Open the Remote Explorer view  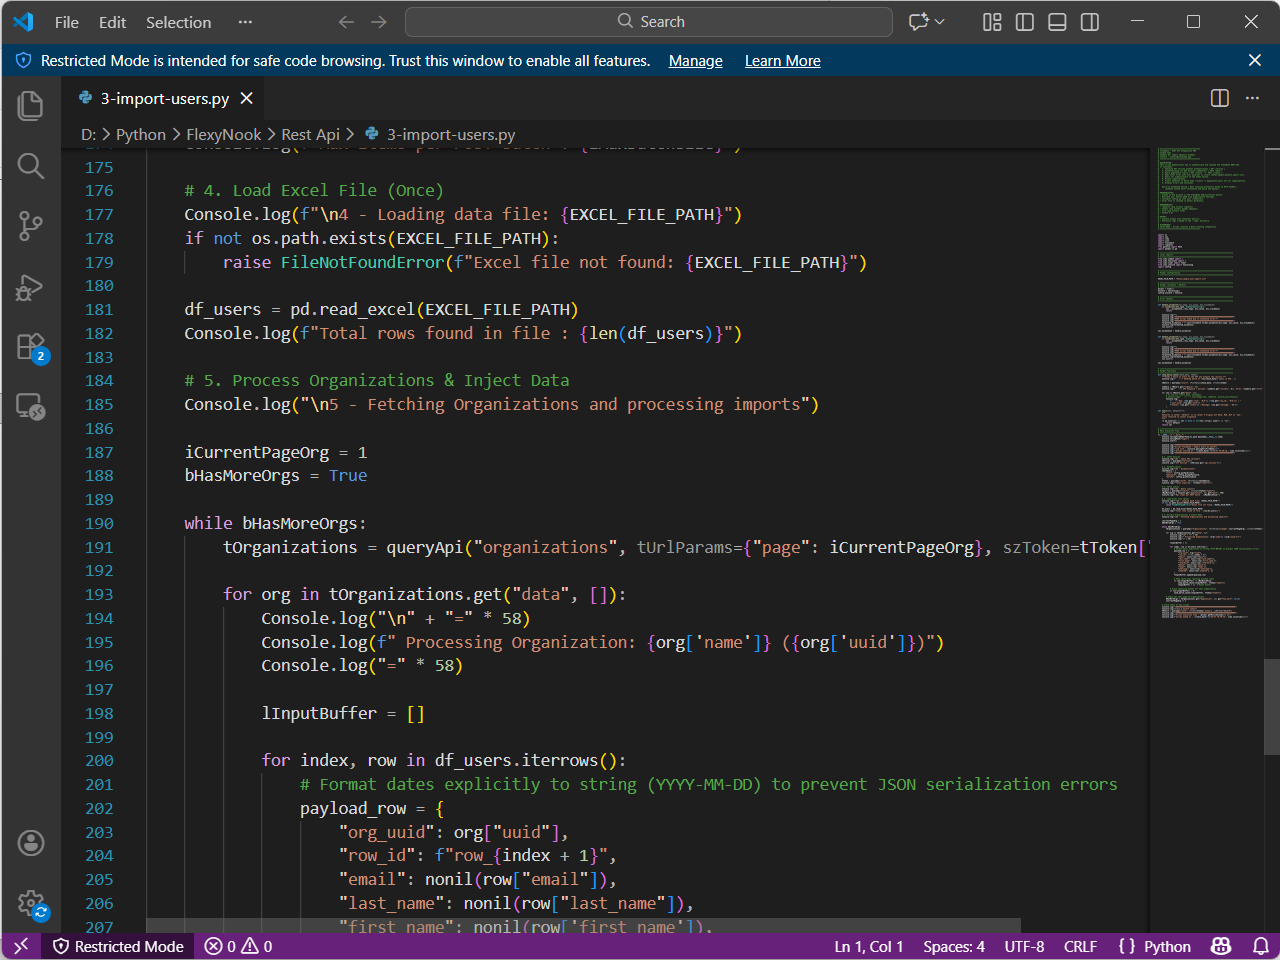(31, 407)
